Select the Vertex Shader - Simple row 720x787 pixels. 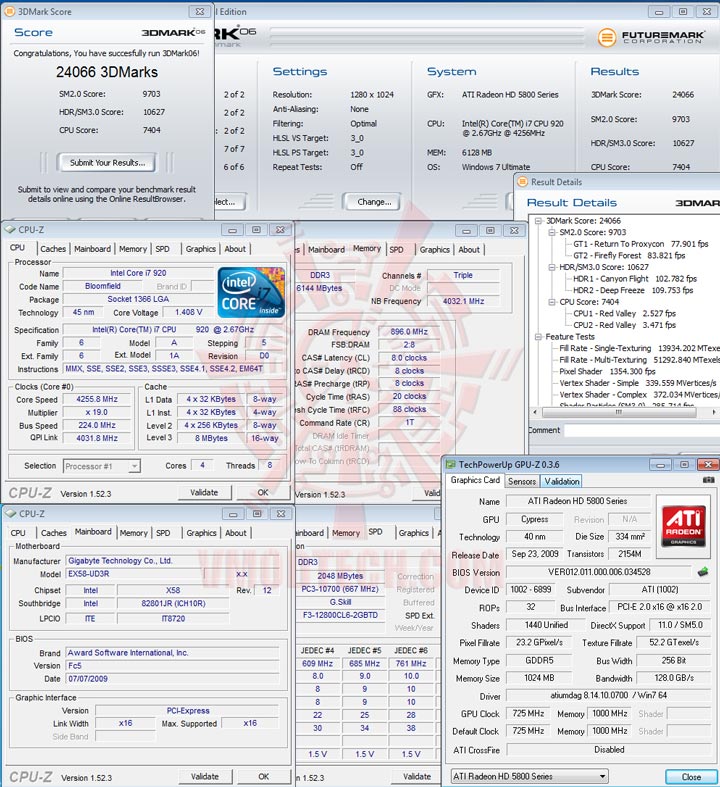[x=638, y=383]
